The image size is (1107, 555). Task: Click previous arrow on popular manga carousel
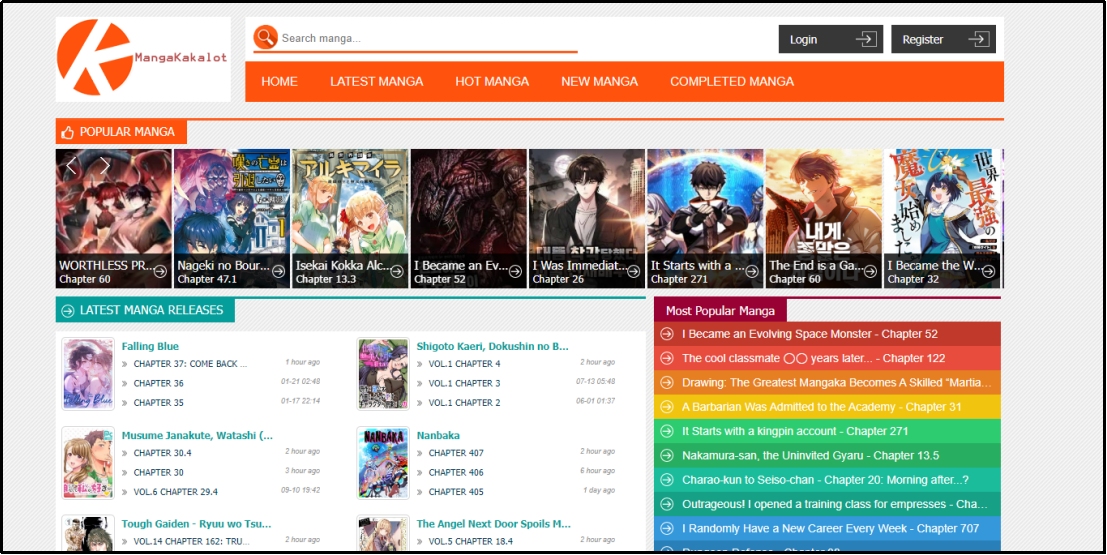click(x=71, y=167)
